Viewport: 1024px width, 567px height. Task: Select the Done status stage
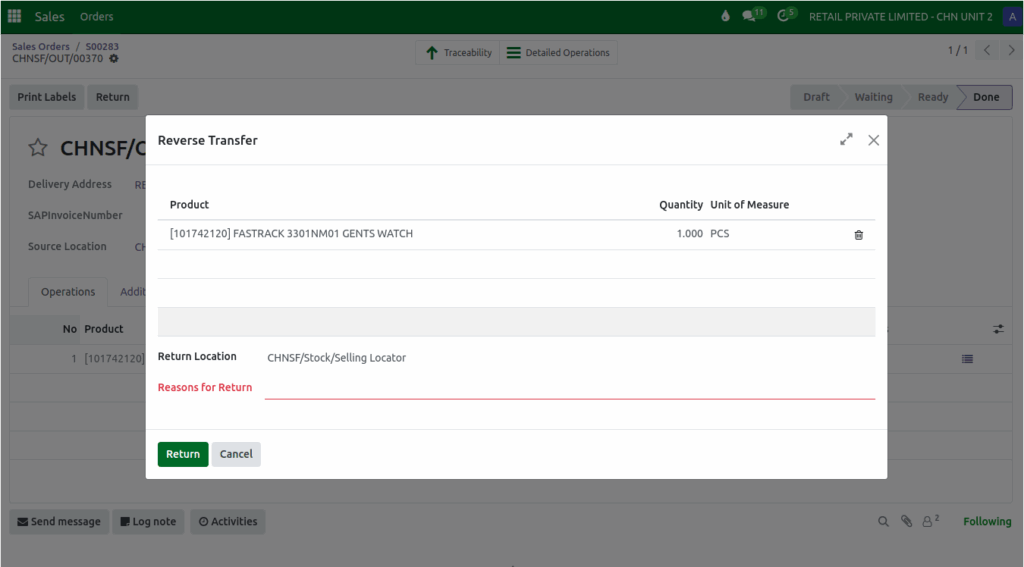point(986,97)
